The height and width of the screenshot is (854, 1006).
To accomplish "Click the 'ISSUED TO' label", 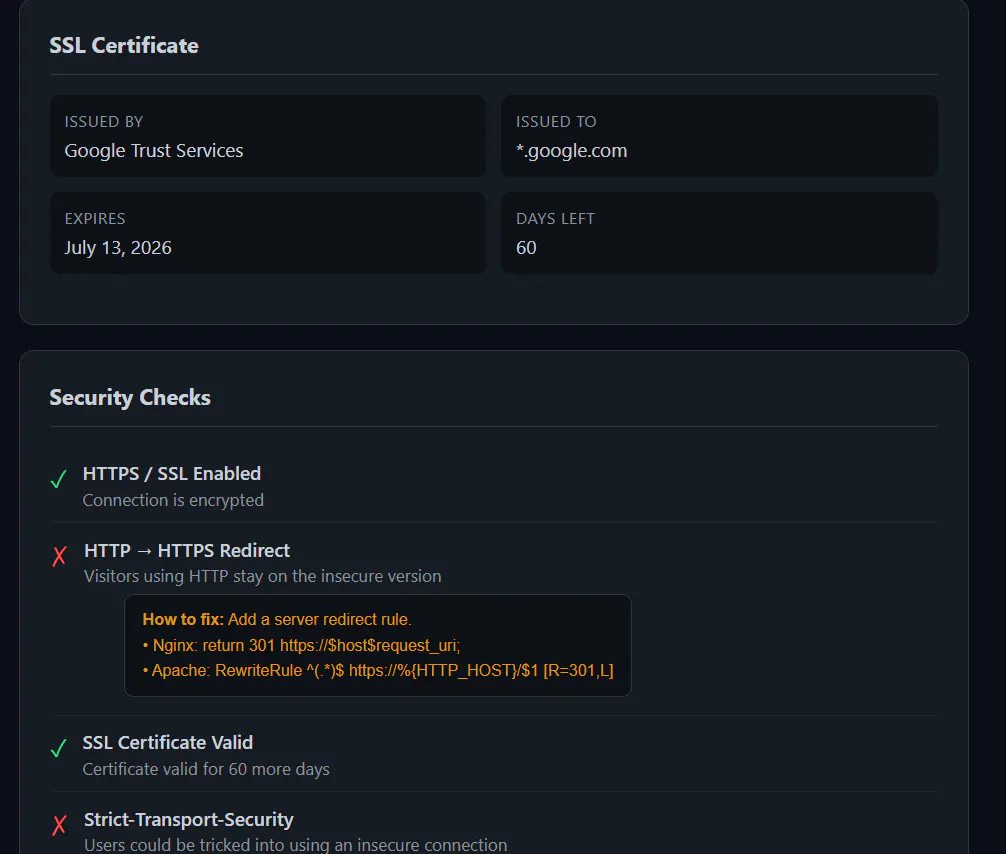I will click(556, 122).
